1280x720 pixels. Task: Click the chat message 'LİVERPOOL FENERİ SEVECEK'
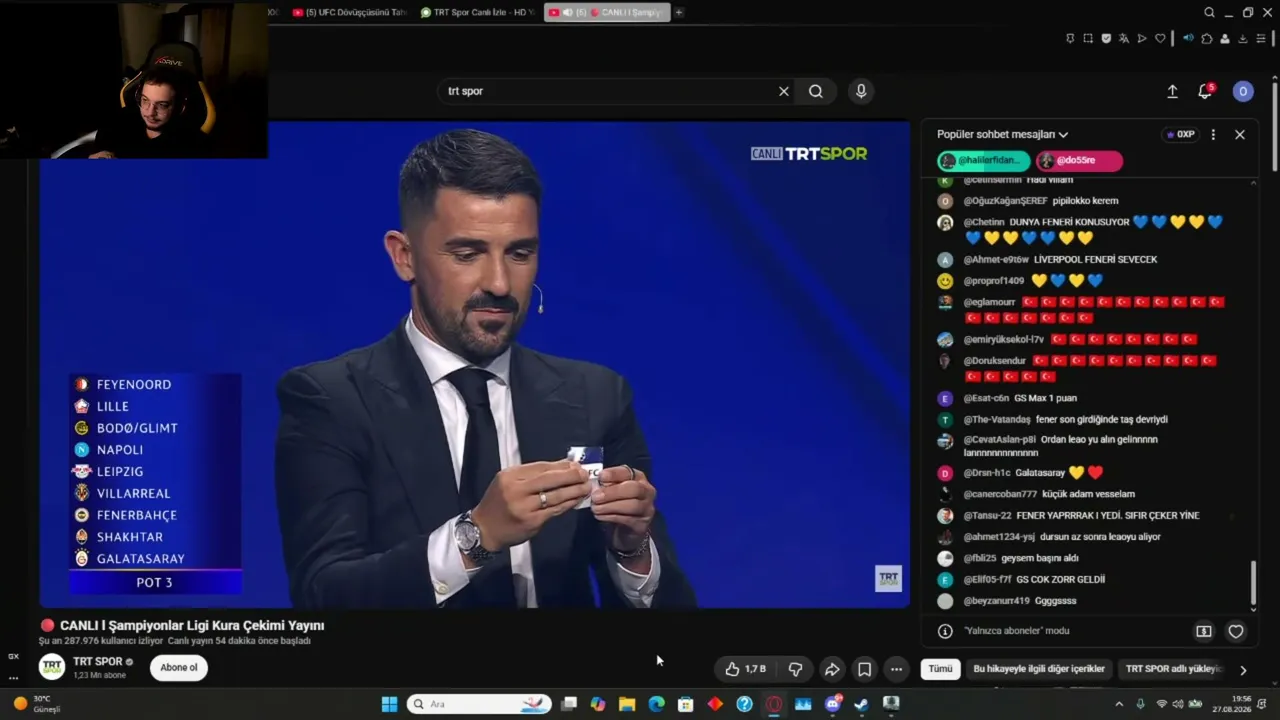pos(1095,259)
